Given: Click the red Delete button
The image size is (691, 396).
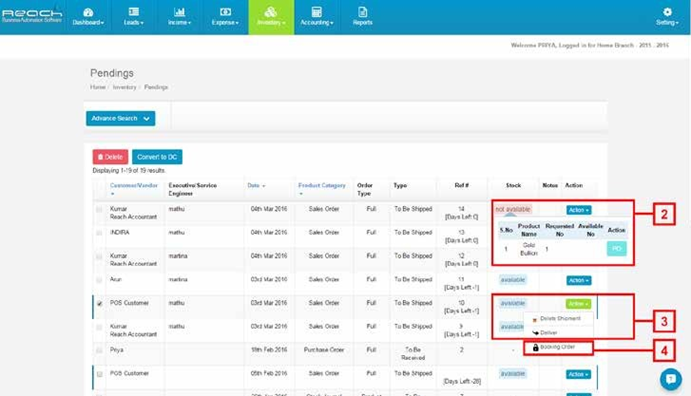Looking at the screenshot, I should click(110, 157).
